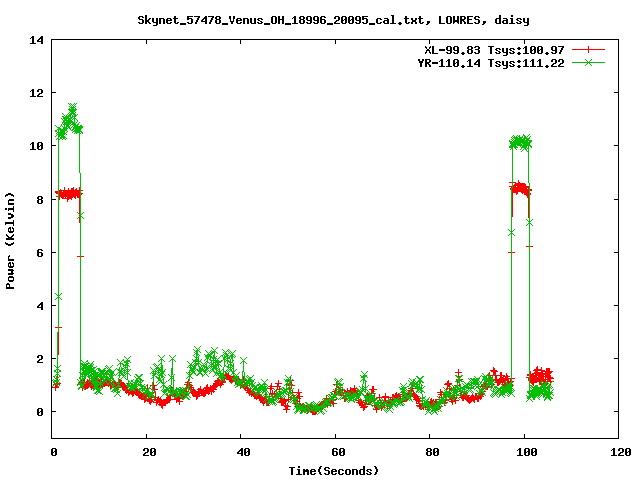The image size is (640, 480).
Task: Click the red plus legend marker
Action: coord(588,50)
